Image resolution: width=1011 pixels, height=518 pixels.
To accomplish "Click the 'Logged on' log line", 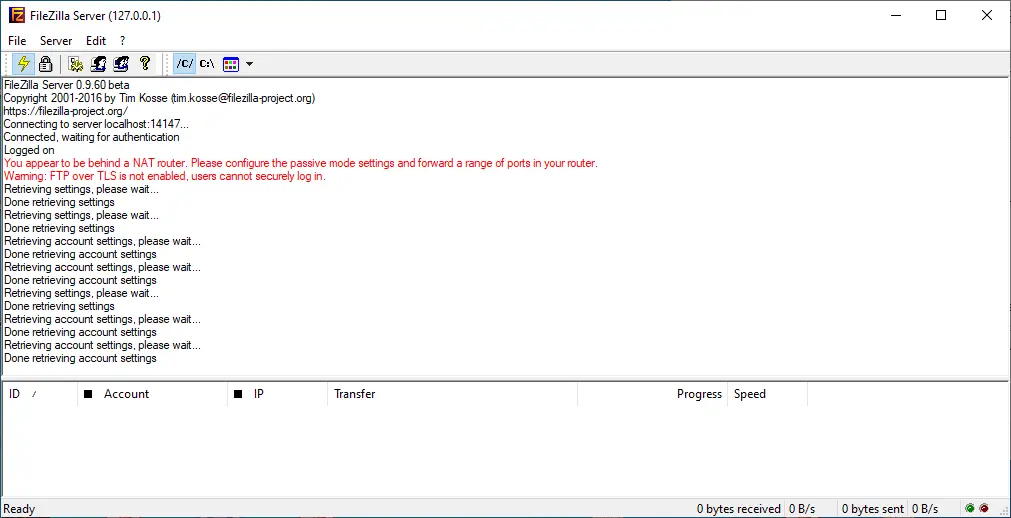I will 29,150.
